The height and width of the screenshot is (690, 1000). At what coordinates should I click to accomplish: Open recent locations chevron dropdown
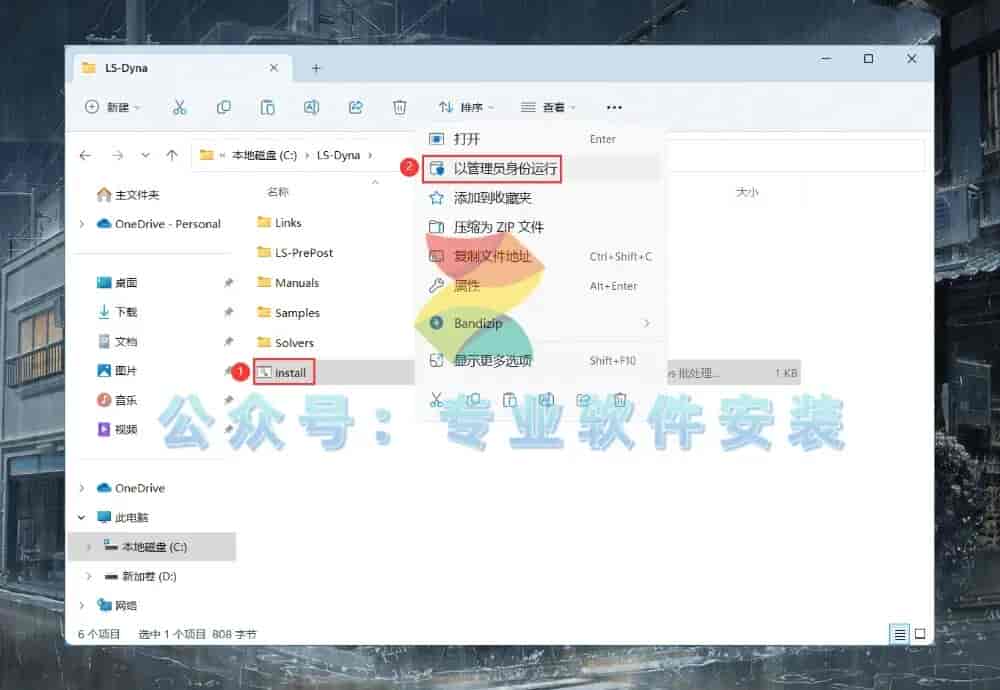145,155
